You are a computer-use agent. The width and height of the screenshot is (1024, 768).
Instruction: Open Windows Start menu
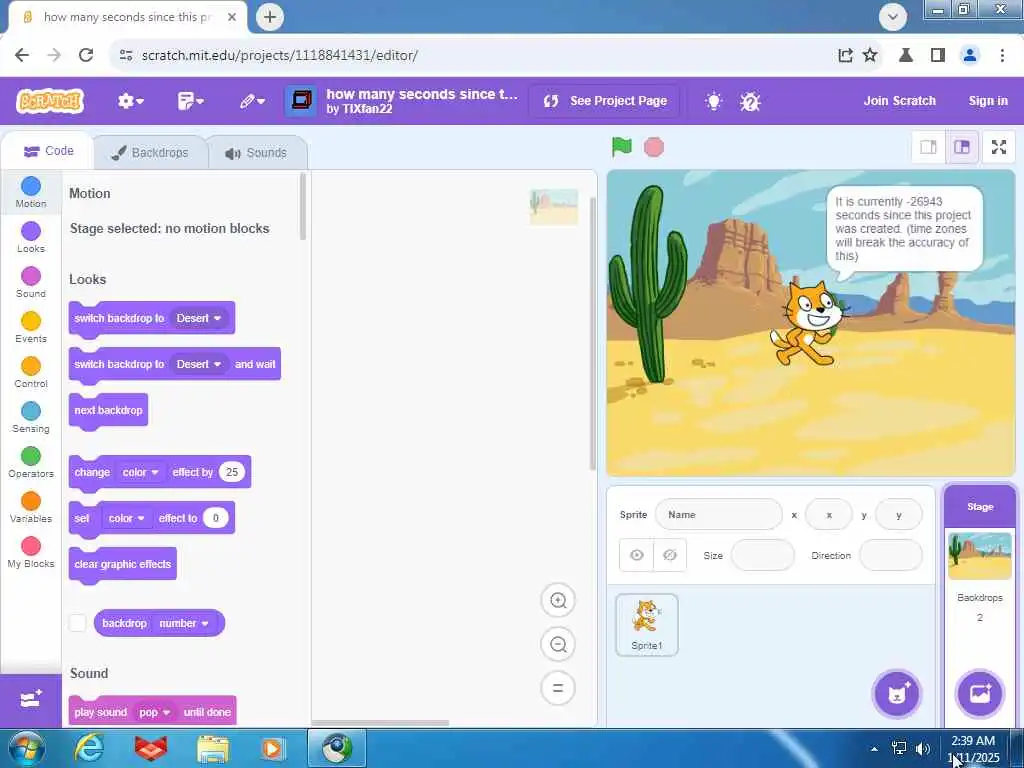coord(26,748)
